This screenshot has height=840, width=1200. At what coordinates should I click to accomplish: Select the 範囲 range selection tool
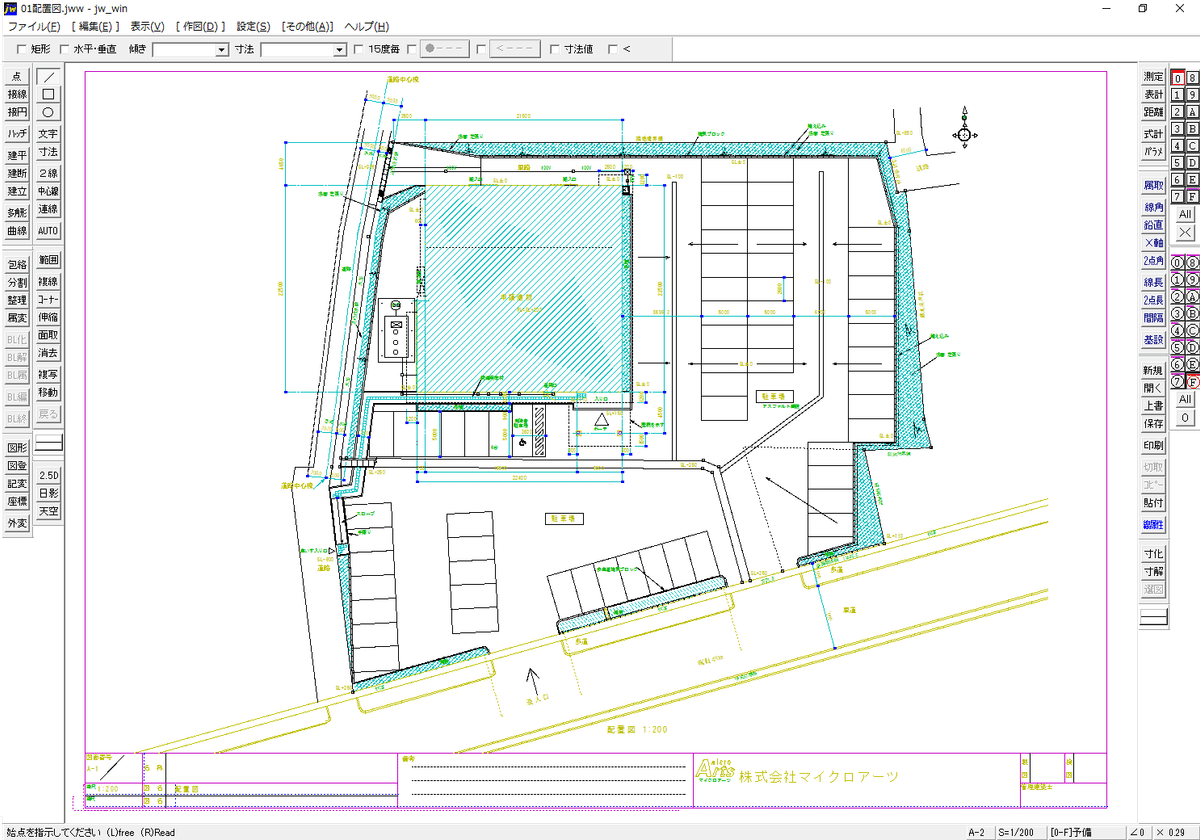click(48, 260)
